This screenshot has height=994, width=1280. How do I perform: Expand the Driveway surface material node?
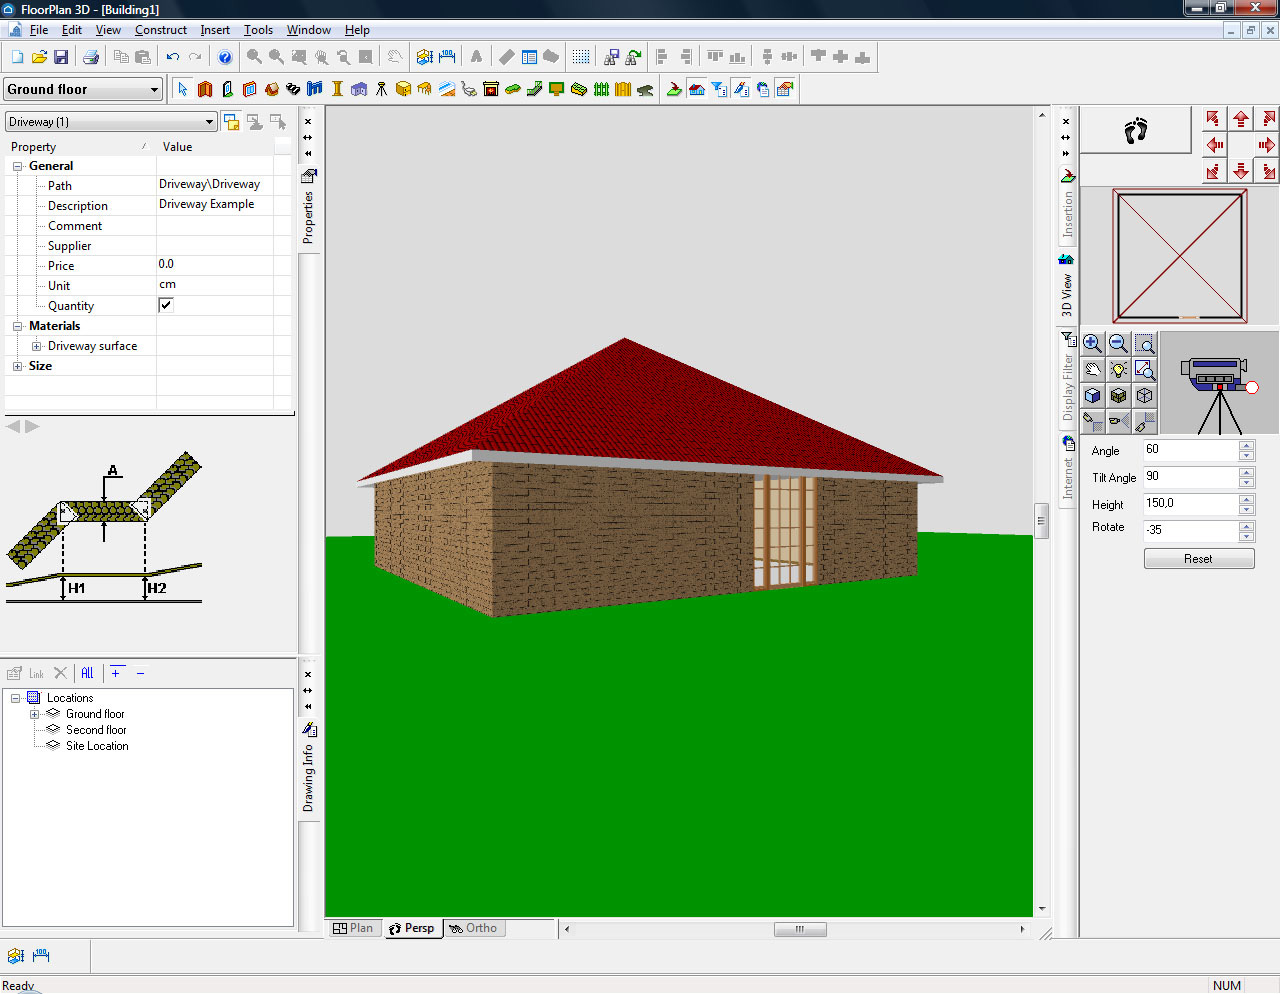[36, 346]
